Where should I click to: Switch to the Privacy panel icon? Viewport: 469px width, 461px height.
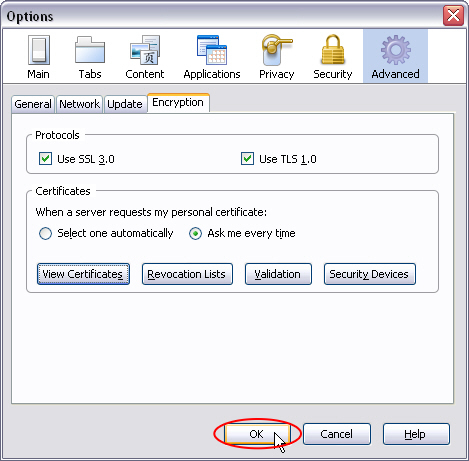(277, 57)
